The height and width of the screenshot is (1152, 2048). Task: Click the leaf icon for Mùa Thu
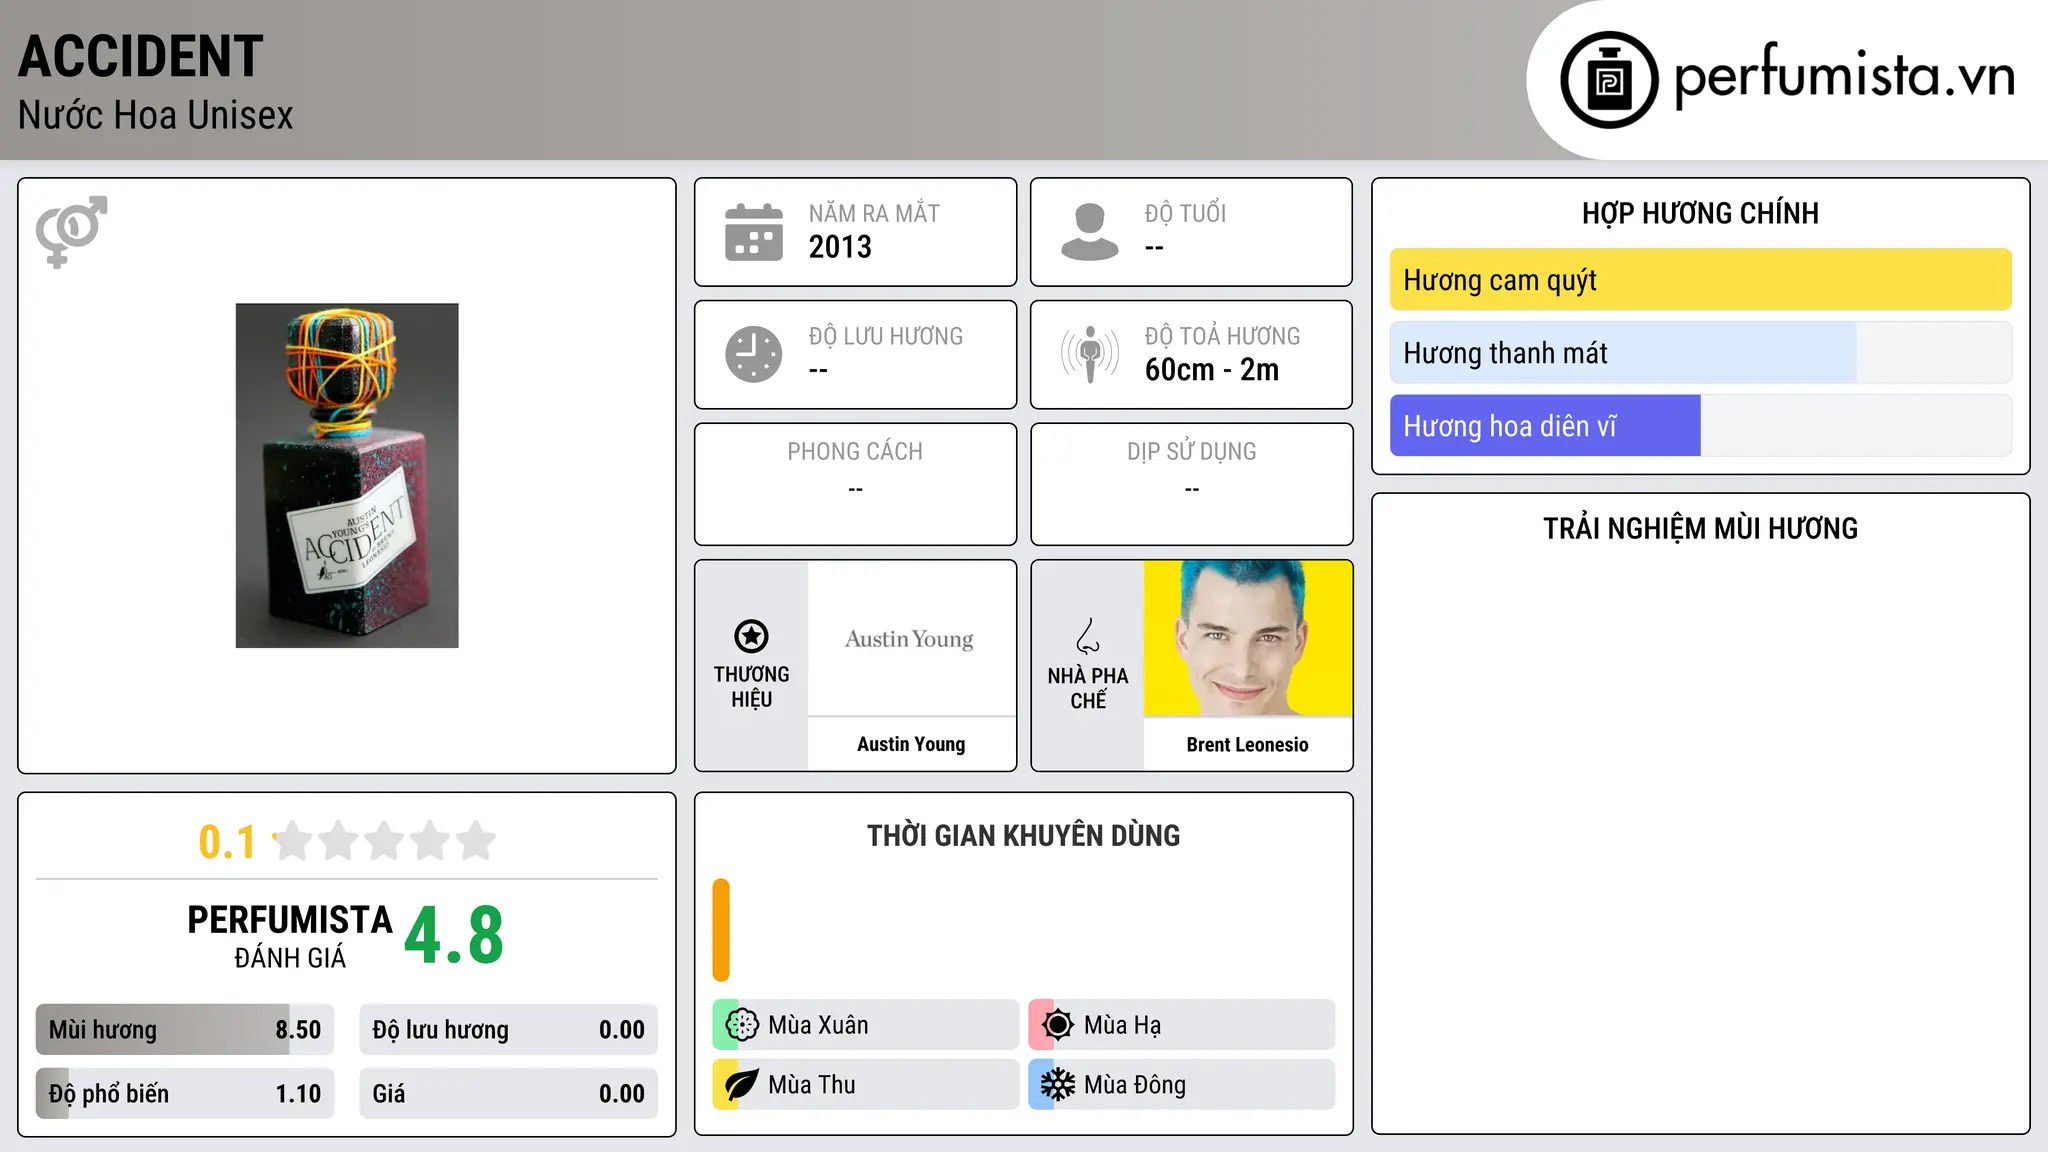tap(742, 1085)
